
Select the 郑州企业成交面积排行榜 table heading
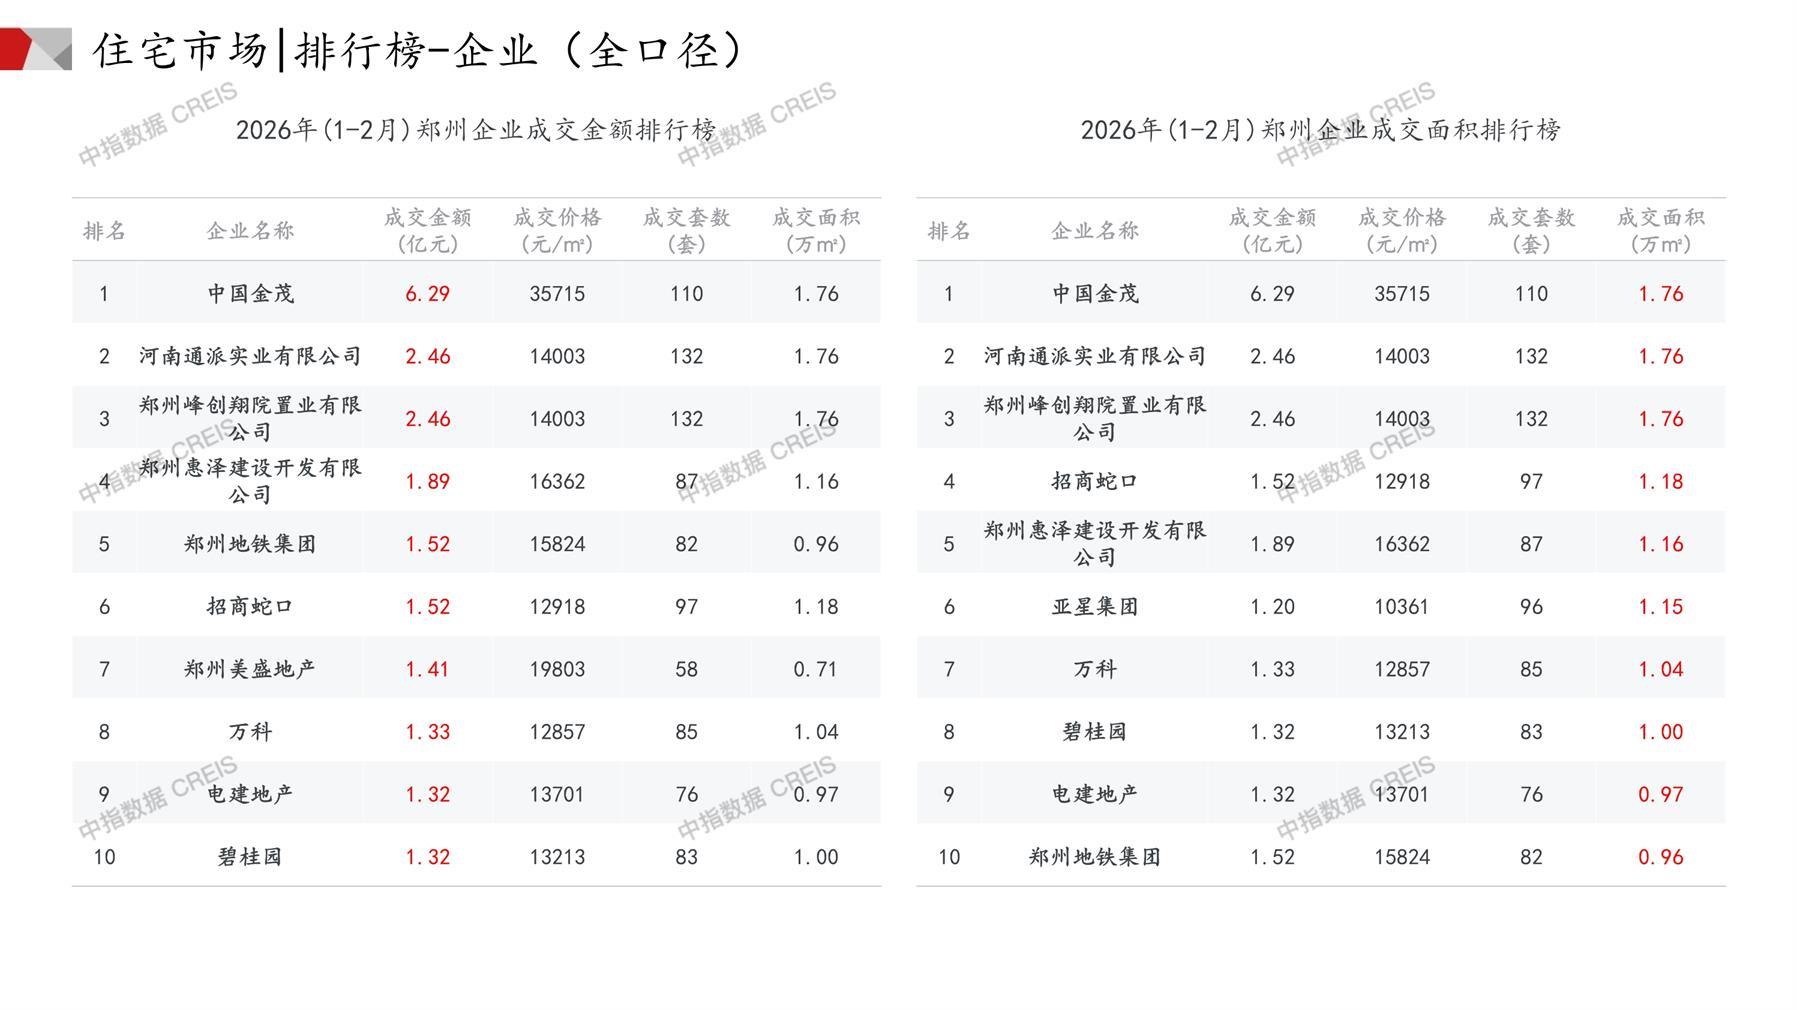click(x=1320, y=130)
